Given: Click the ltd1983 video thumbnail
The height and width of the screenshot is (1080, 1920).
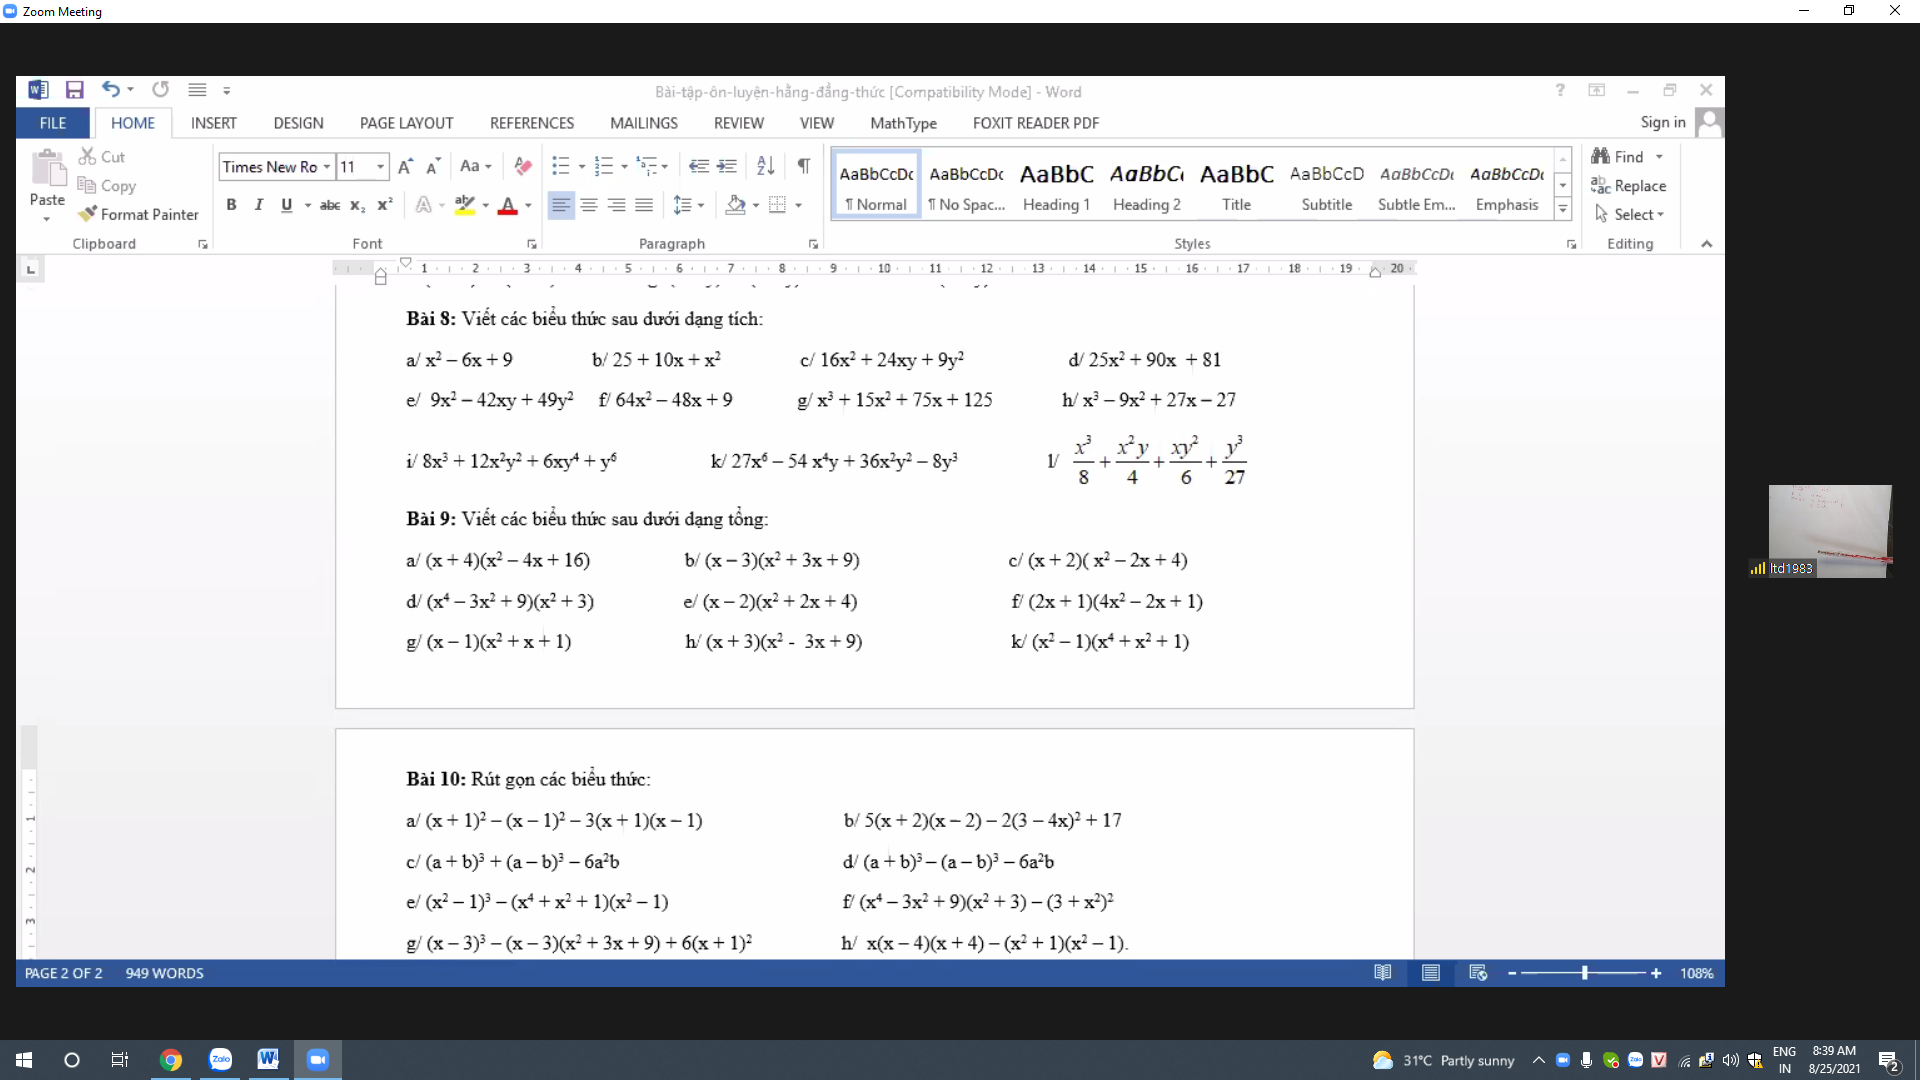Looking at the screenshot, I should pos(1829,530).
